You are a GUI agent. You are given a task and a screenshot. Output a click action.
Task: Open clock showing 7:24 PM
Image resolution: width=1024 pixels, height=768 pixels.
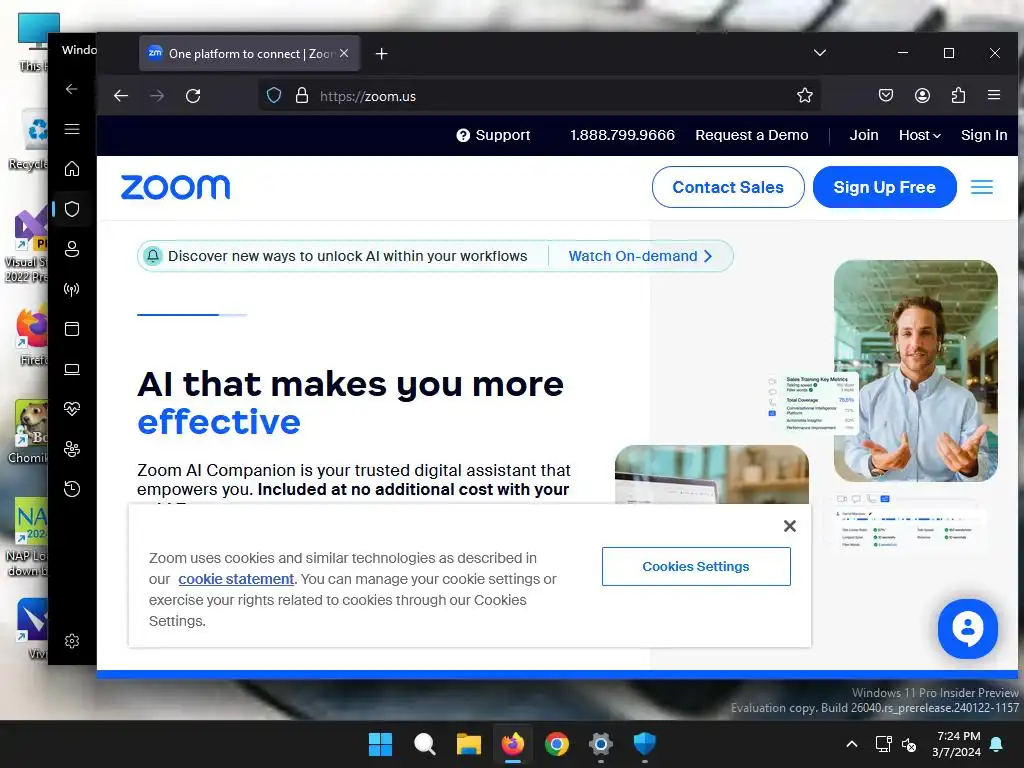pyautogui.click(x=958, y=744)
